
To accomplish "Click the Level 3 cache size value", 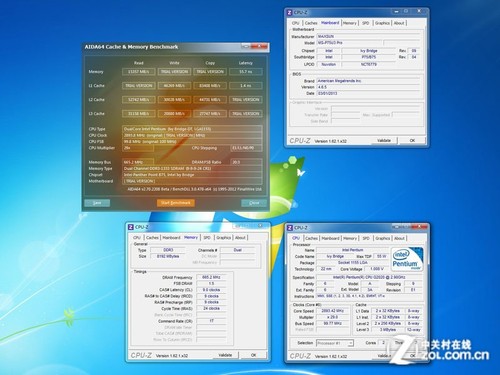I will pos(388,330).
